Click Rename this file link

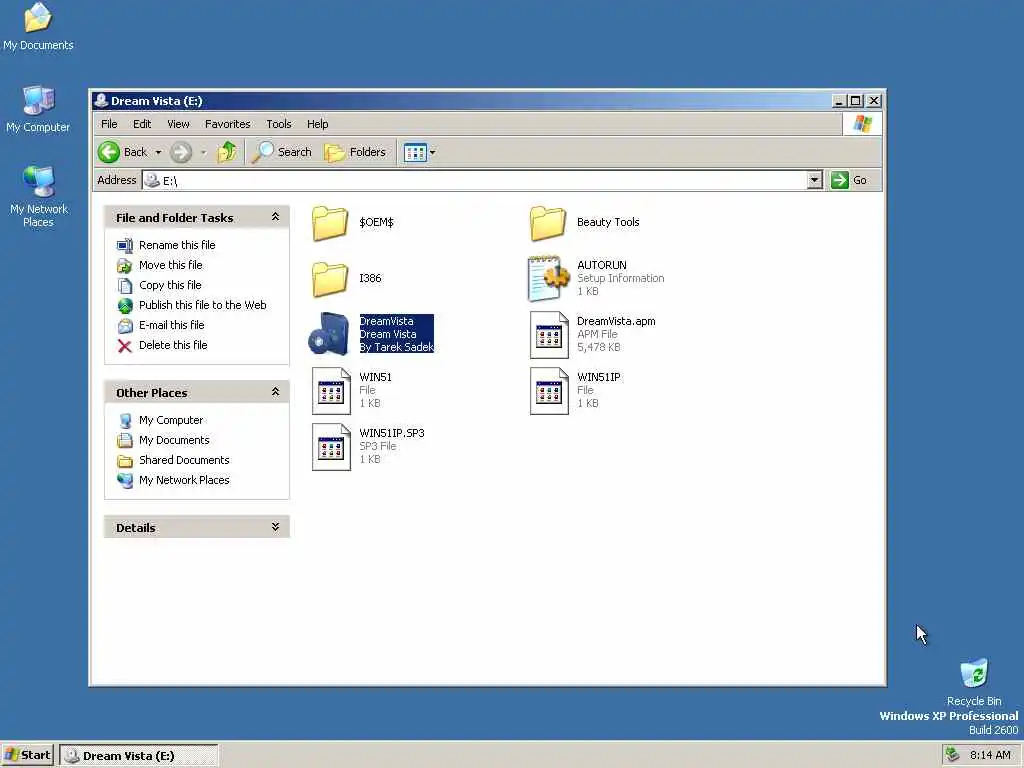[177, 245]
